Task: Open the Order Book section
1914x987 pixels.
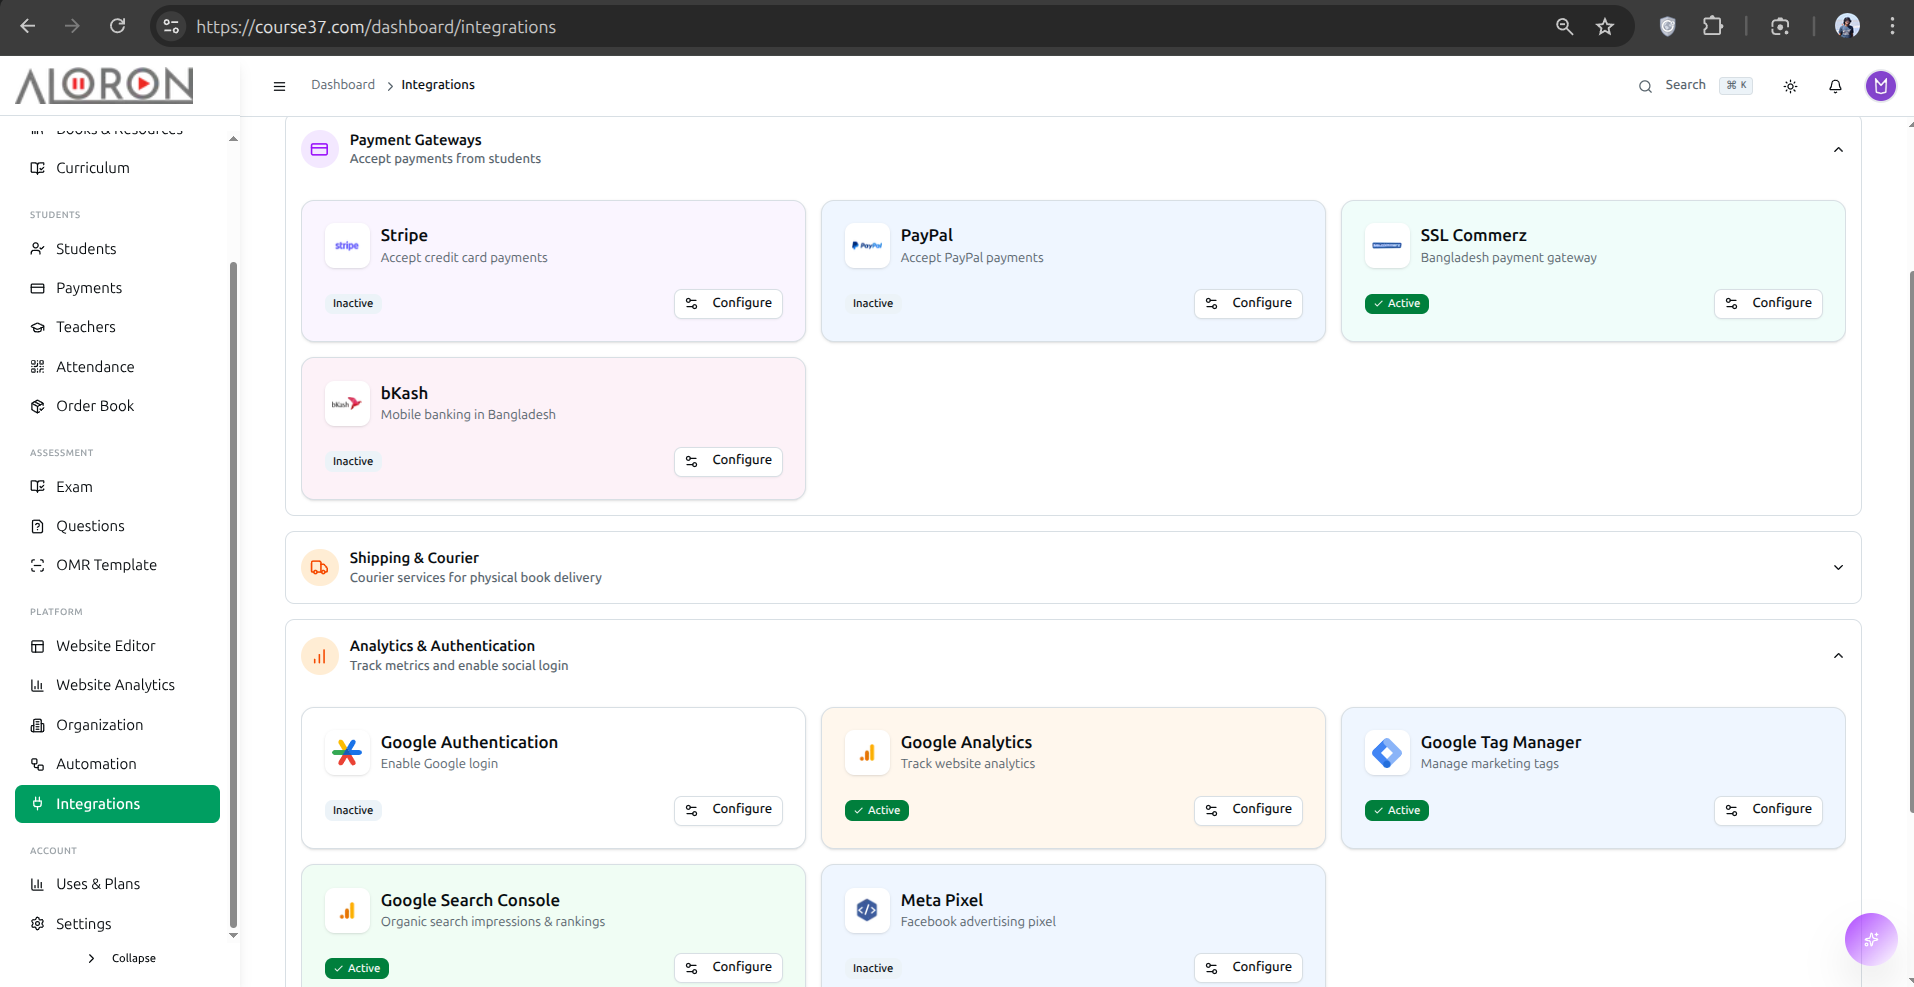Action: [95, 405]
